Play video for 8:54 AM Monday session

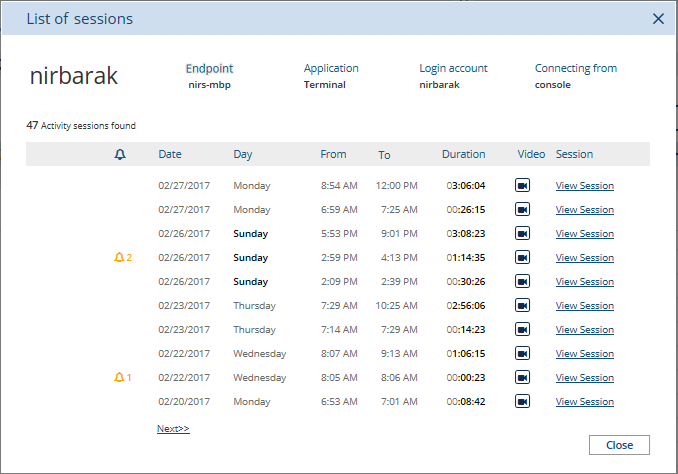522,186
